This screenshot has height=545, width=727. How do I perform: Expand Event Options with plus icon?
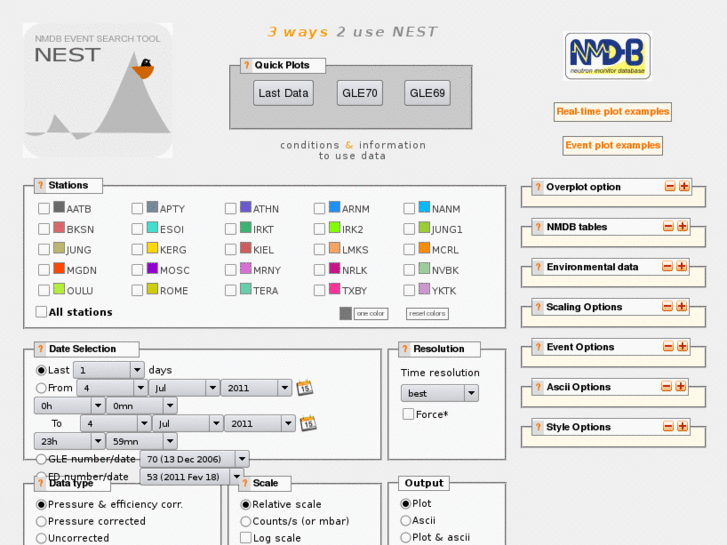click(x=682, y=346)
